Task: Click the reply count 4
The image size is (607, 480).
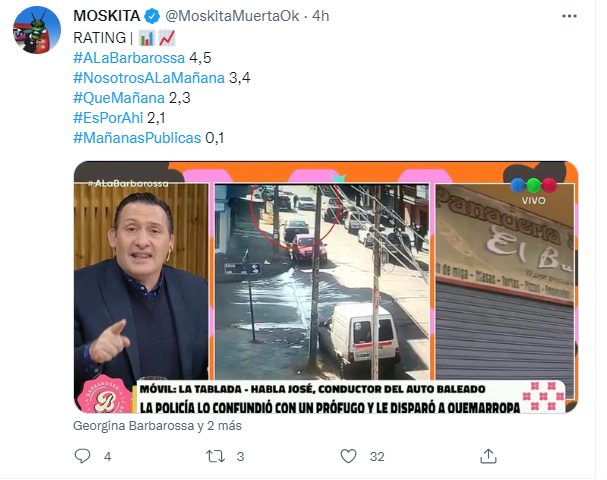Action: (108, 456)
